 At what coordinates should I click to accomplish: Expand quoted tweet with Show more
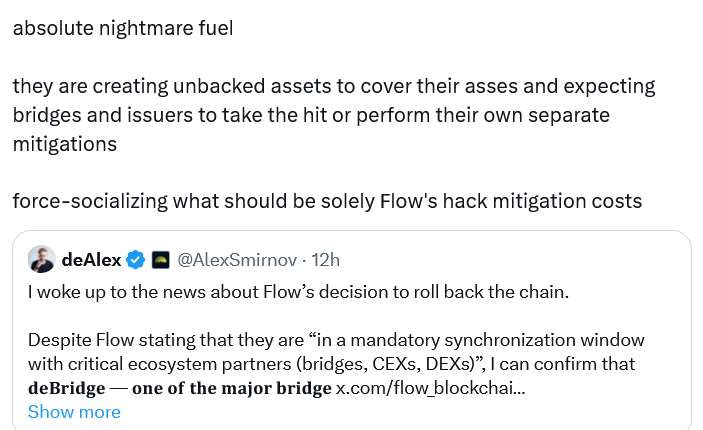pyautogui.click(x=74, y=412)
